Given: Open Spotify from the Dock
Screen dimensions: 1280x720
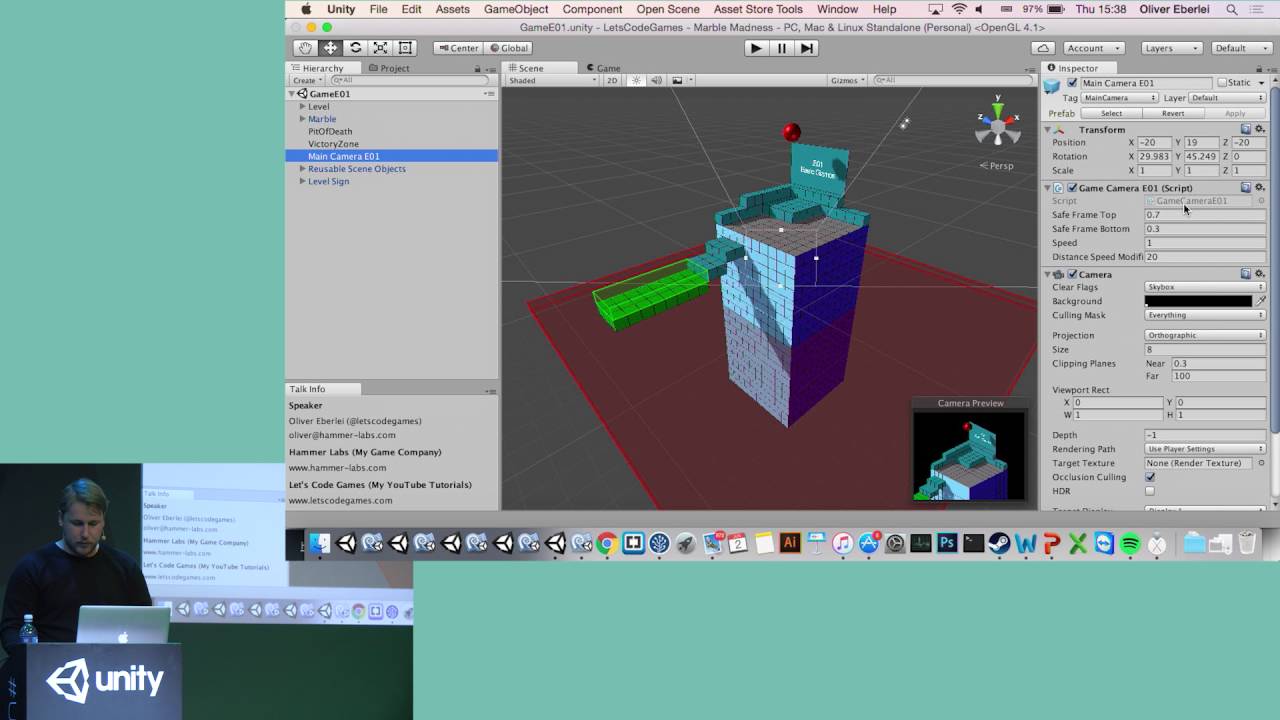Looking at the screenshot, I should [1130, 544].
